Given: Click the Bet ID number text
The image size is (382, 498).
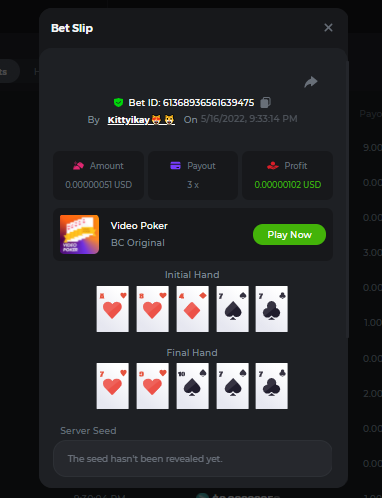Looking at the screenshot, I should click(208, 103).
